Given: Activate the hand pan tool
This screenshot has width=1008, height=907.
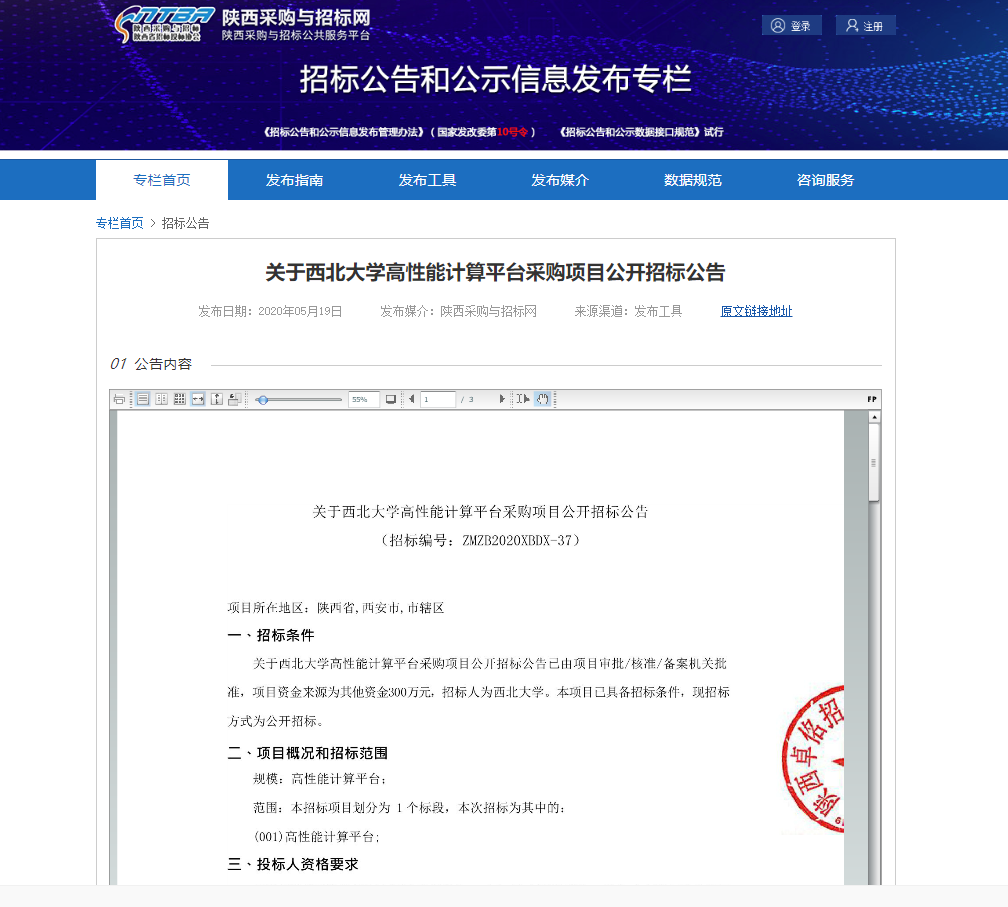Looking at the screenshot, I should pyautogui.click(x=543, y=399).
